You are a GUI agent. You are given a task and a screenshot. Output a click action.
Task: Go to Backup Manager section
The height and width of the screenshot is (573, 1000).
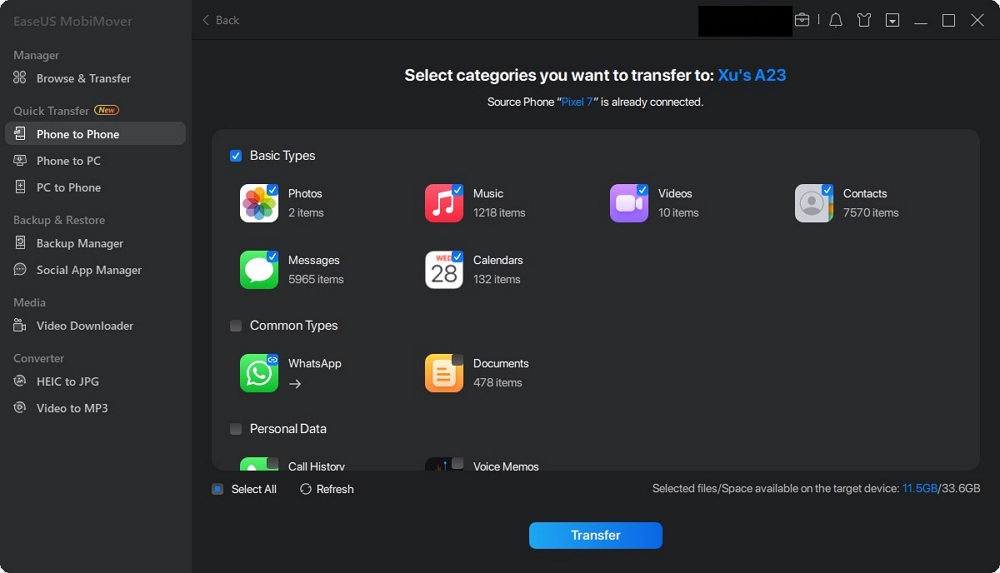pyautogui.click(x=79, y=243)
